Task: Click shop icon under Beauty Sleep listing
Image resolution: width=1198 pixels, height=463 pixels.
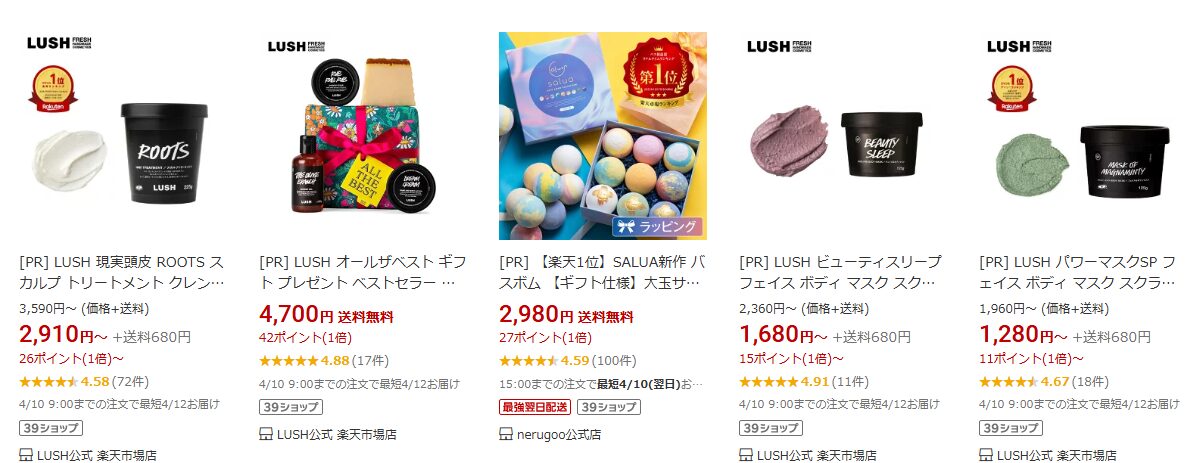Action: (x=746, y=455)
